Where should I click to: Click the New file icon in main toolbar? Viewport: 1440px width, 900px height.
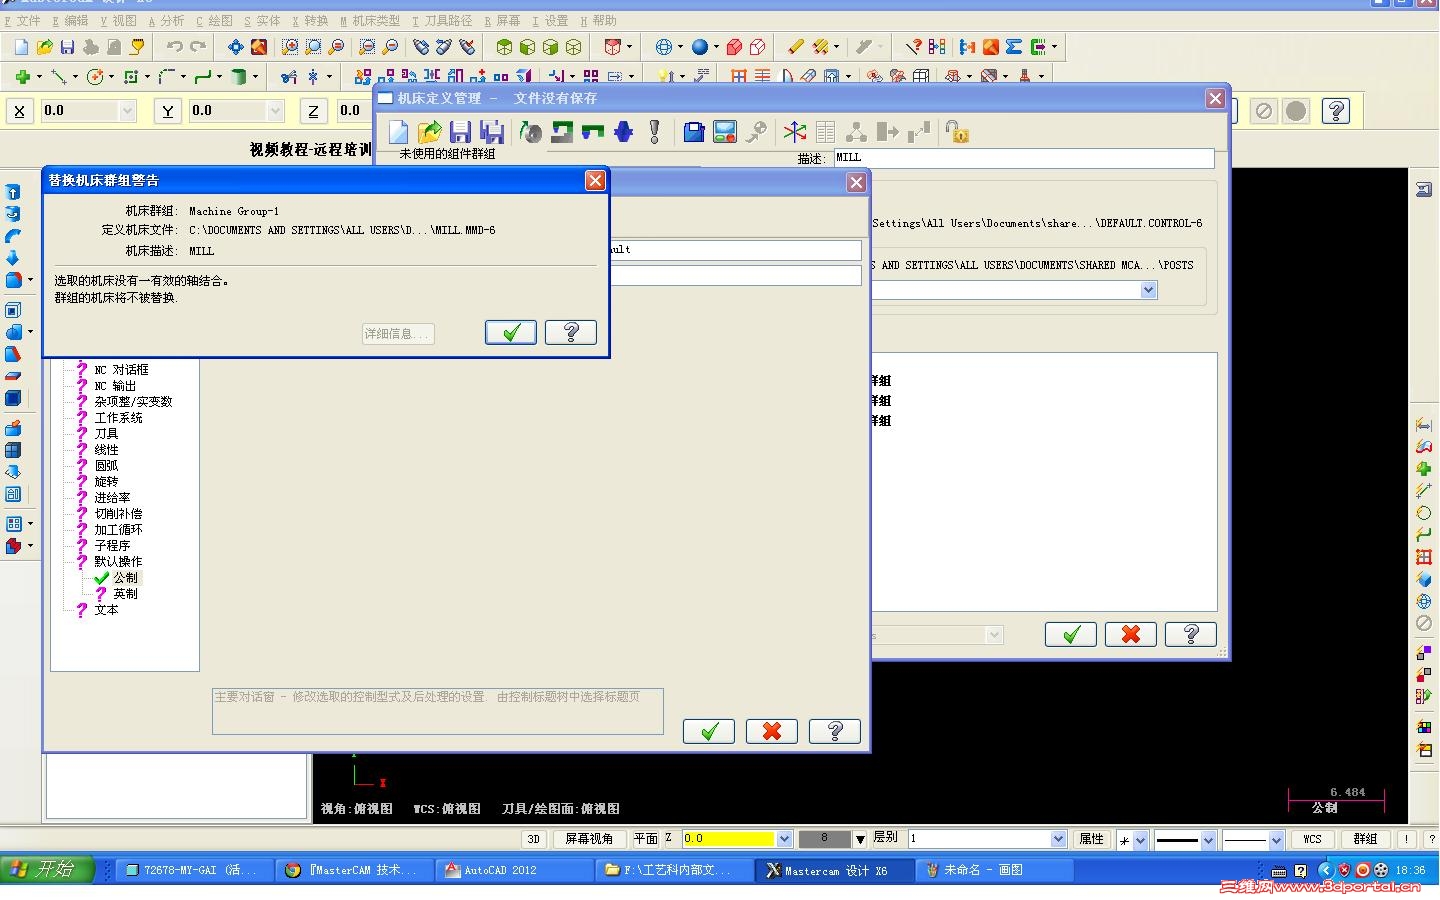[21, 47]
